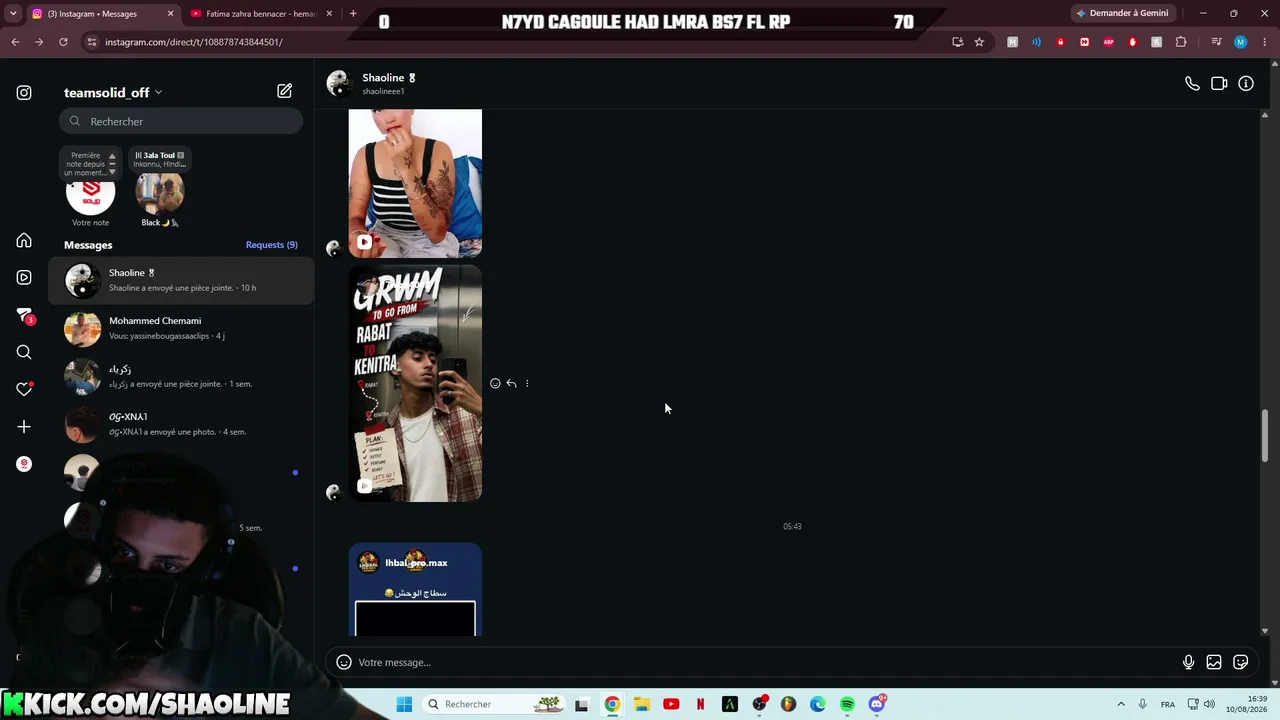Screen dimensions: 1280x720
Task: Close the Instagram Messages tab
Action: (170, 14)
